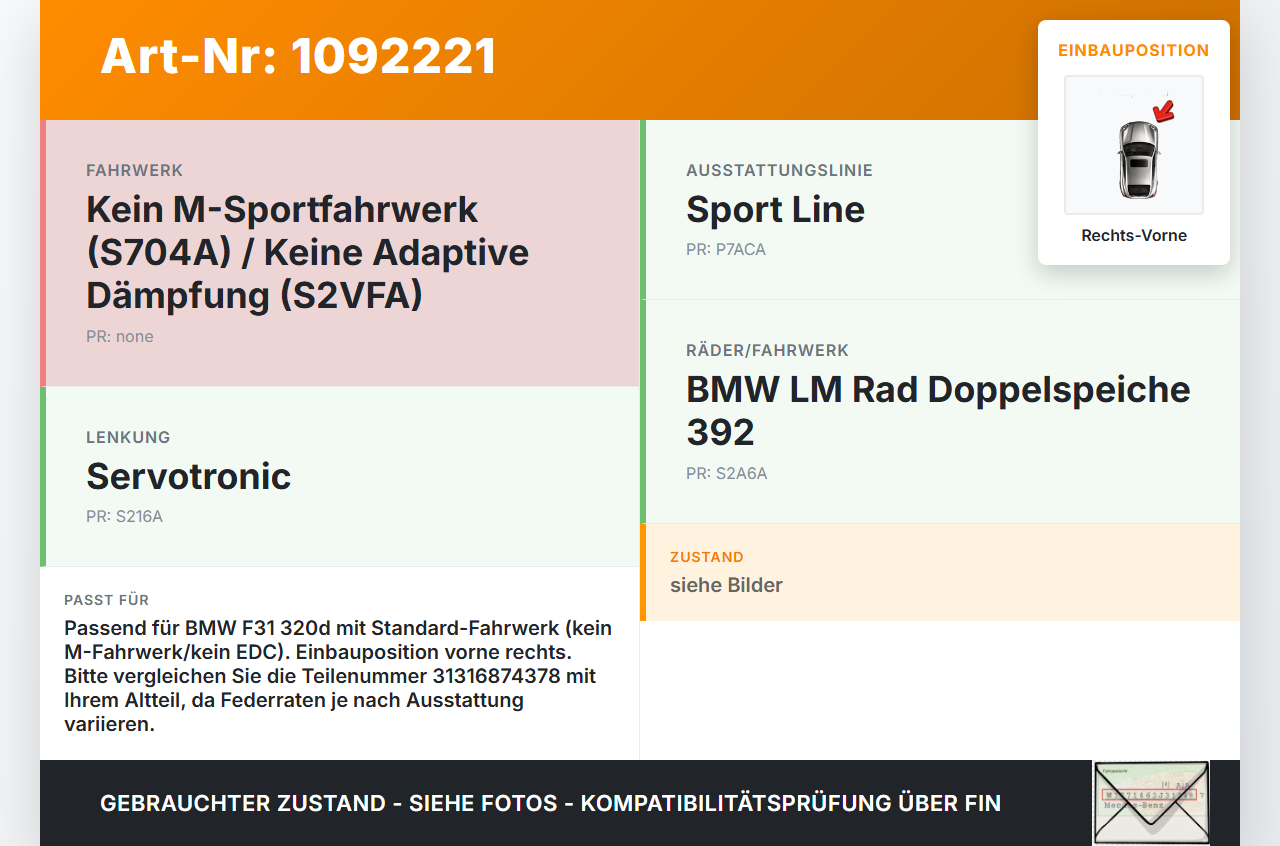1280x846 pixels.
Task: Select the Sport Line heading
Action: (x=775, y=209)
